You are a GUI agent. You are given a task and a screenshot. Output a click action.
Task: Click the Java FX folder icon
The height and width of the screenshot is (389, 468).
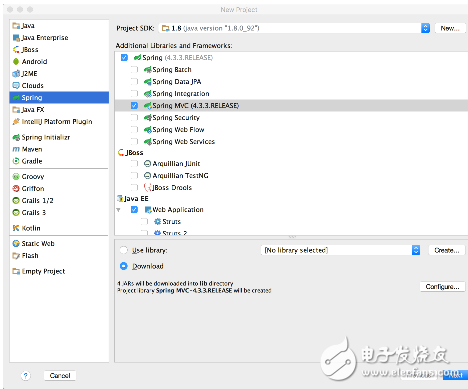[16, 110]
